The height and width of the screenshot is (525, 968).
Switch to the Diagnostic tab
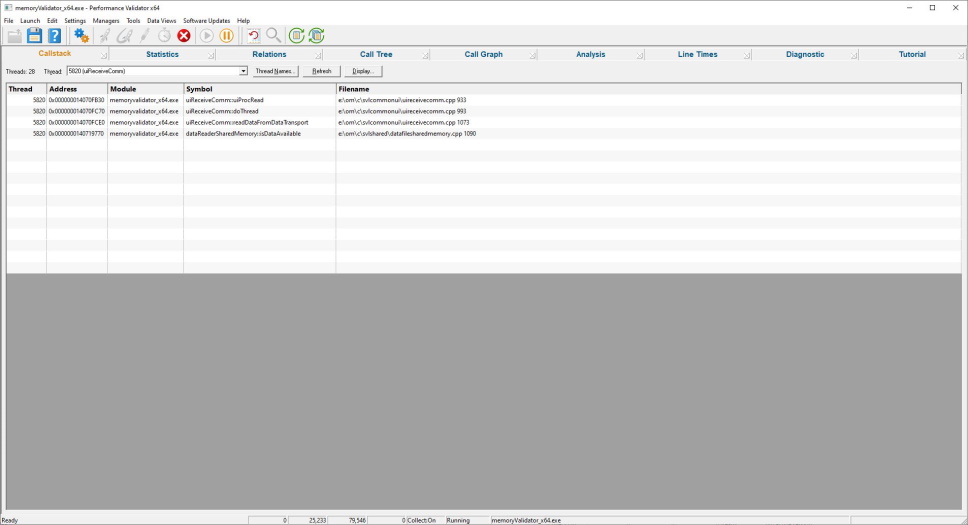click(804, 54)
